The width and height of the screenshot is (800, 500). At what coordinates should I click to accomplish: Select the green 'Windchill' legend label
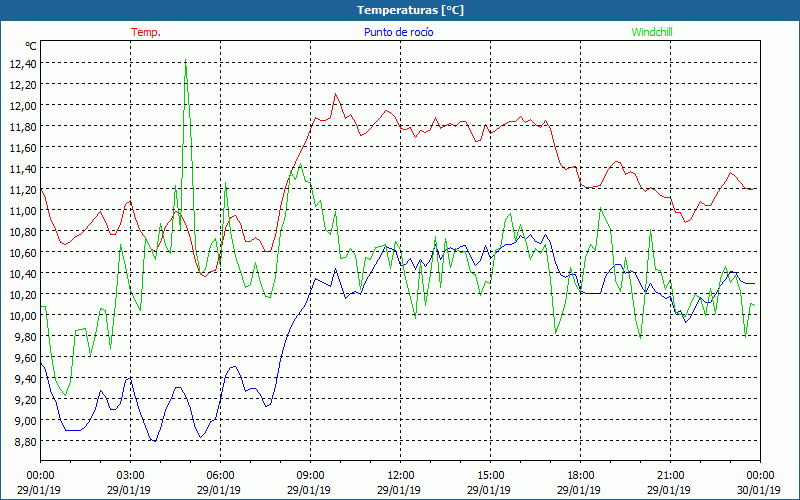pos(652,32)
